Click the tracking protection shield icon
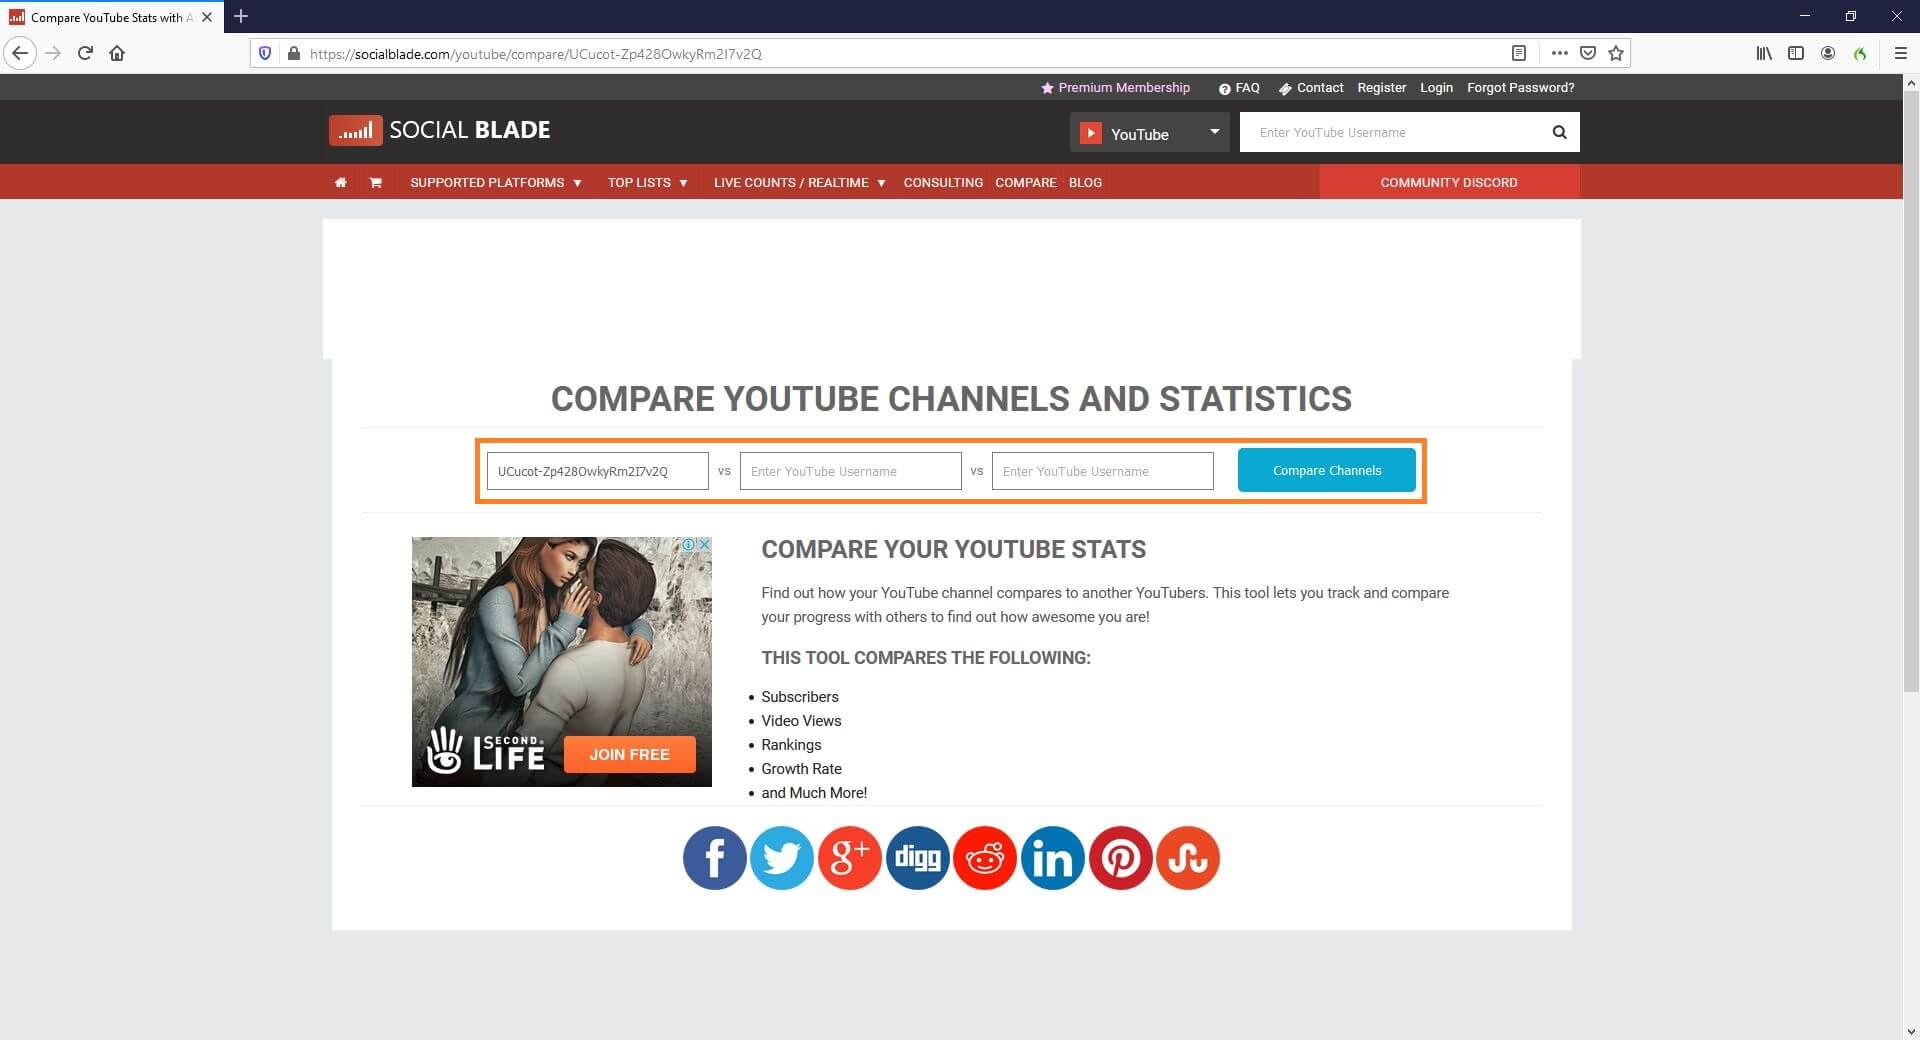 tap(265, 53)
